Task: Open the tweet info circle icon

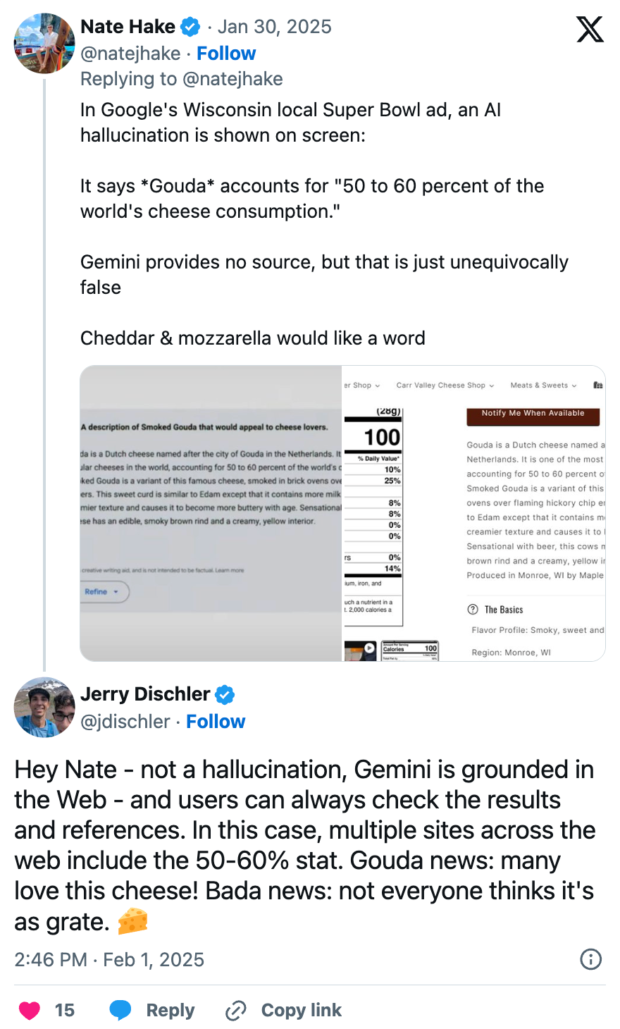Action: tap(590, 959)
